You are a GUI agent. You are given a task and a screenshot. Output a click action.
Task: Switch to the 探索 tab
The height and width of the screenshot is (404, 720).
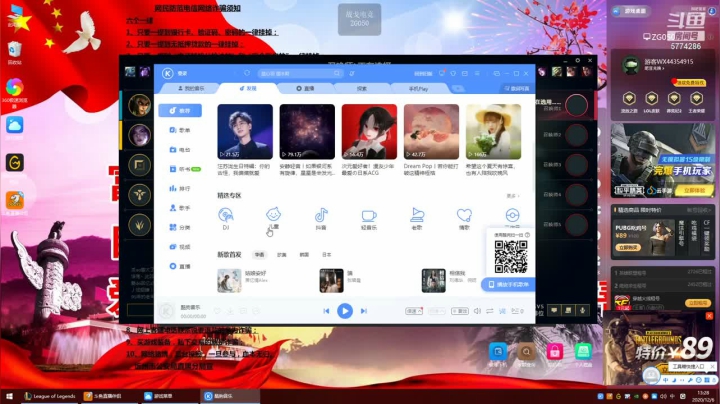coord(362,89)
